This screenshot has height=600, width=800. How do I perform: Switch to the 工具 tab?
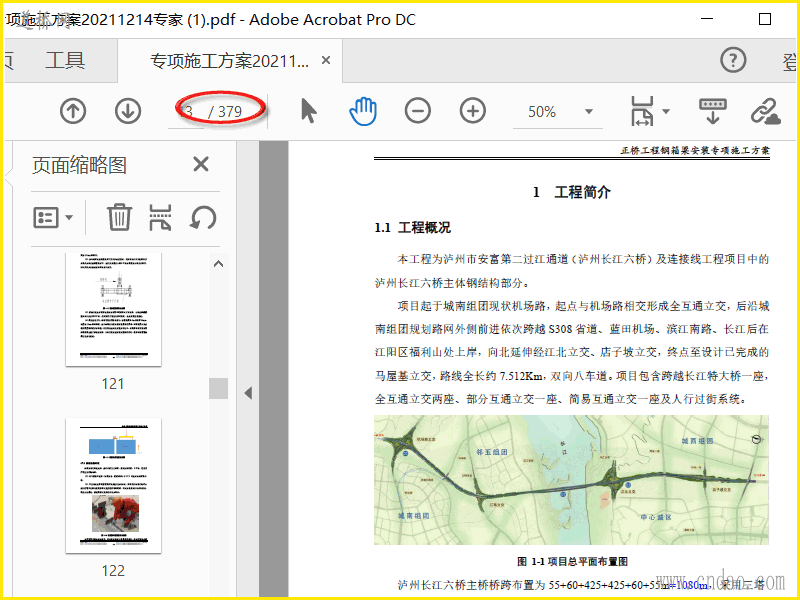[x=65, y=61]
